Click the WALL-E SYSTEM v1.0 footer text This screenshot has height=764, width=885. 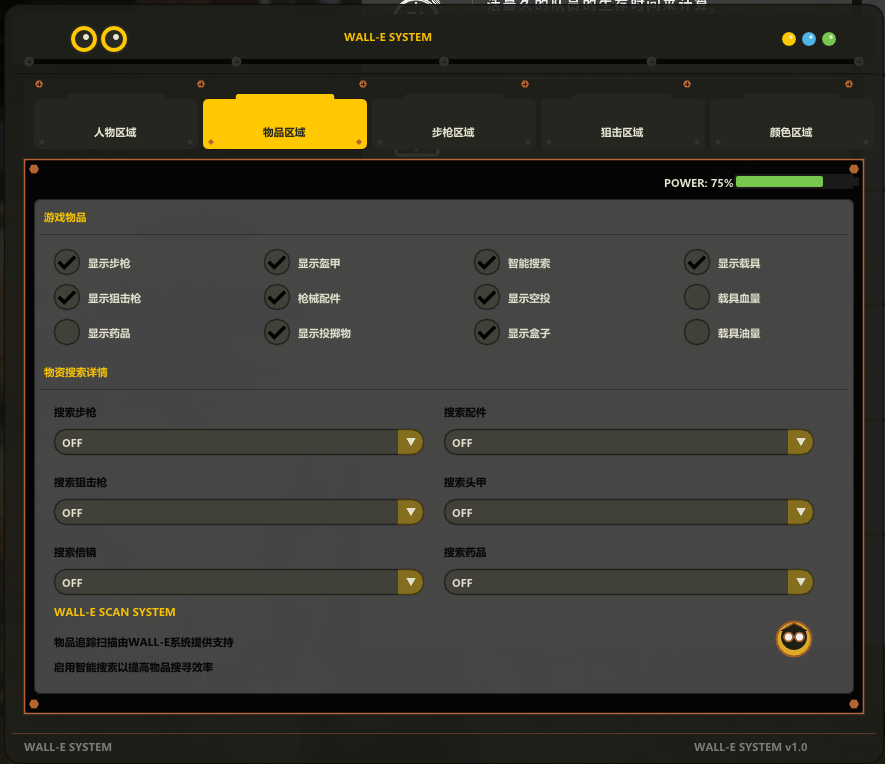[750, 747]
